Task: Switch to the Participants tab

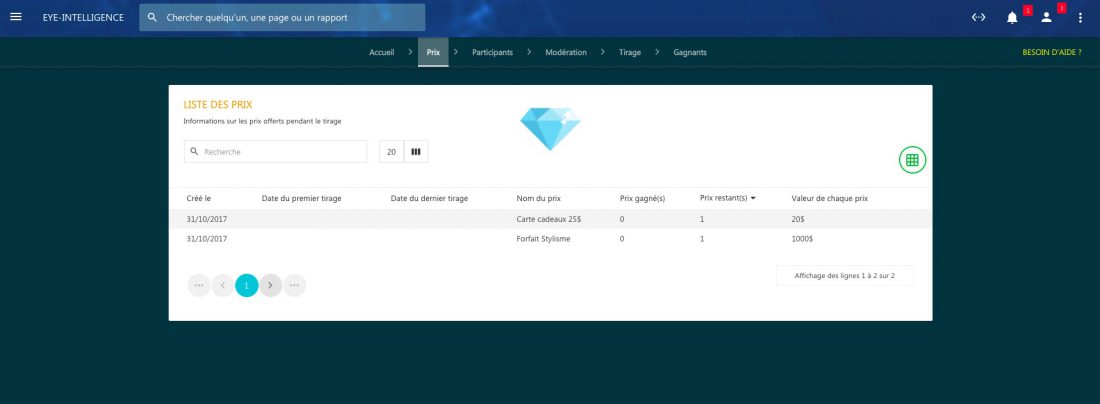Action: click(492, 52)
